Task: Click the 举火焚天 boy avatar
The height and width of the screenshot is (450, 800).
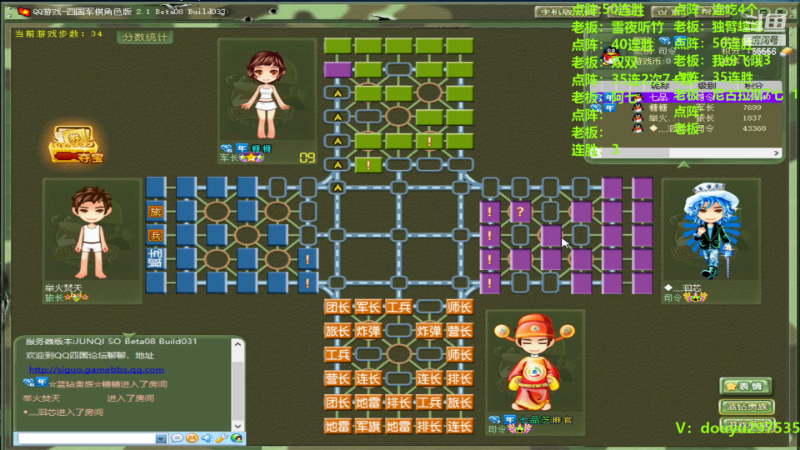Action: pyautogui.click(x=91, y=232)
